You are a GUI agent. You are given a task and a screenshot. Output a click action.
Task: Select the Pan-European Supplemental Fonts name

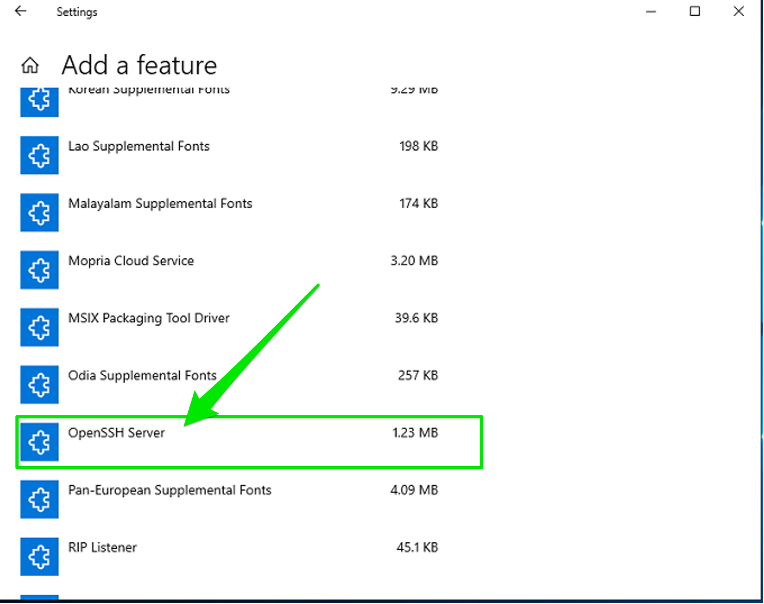coord(170,491)
